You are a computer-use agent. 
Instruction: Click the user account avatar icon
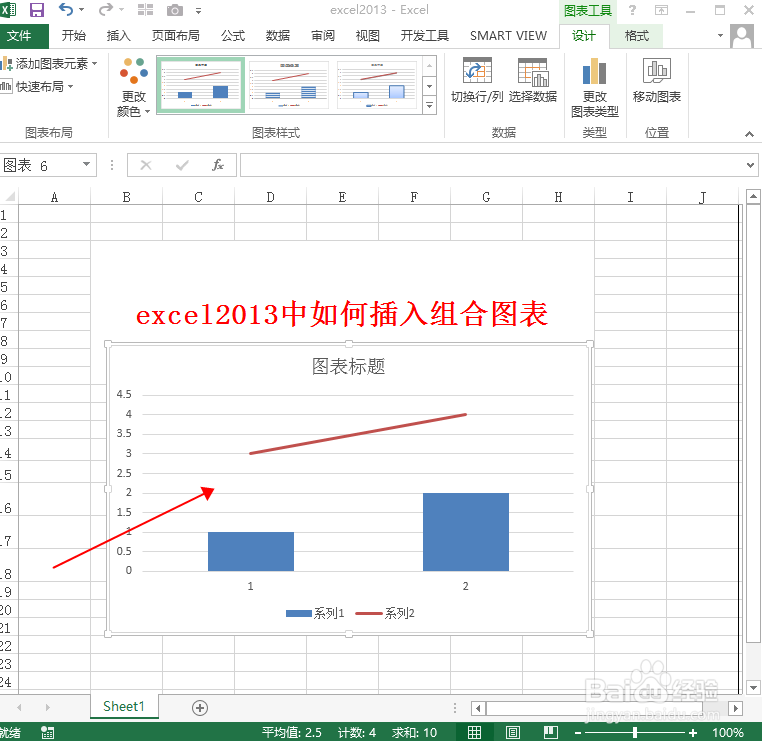(742, 36)
